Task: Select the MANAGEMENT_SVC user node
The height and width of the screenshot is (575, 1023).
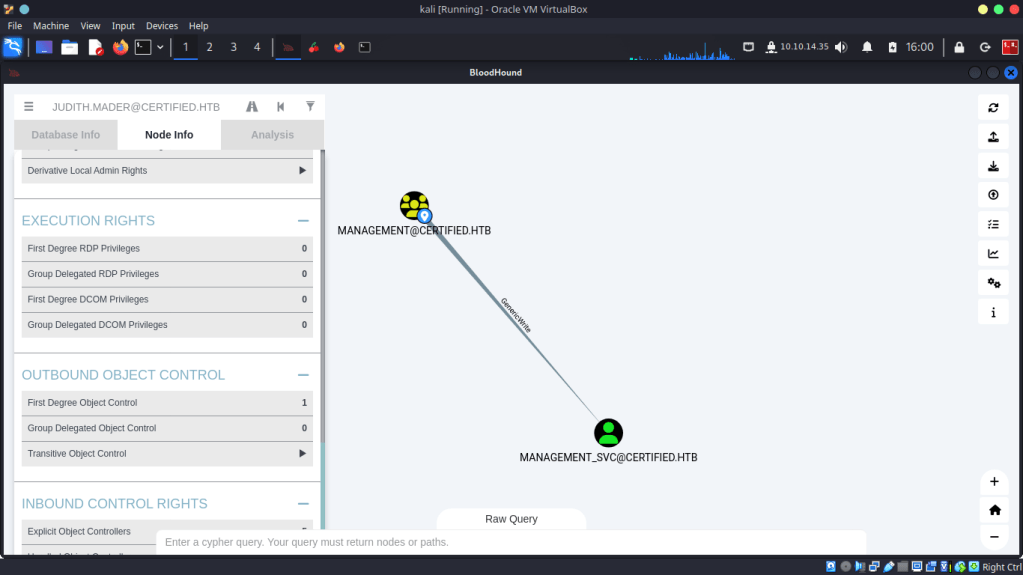Action: point(608,433)
